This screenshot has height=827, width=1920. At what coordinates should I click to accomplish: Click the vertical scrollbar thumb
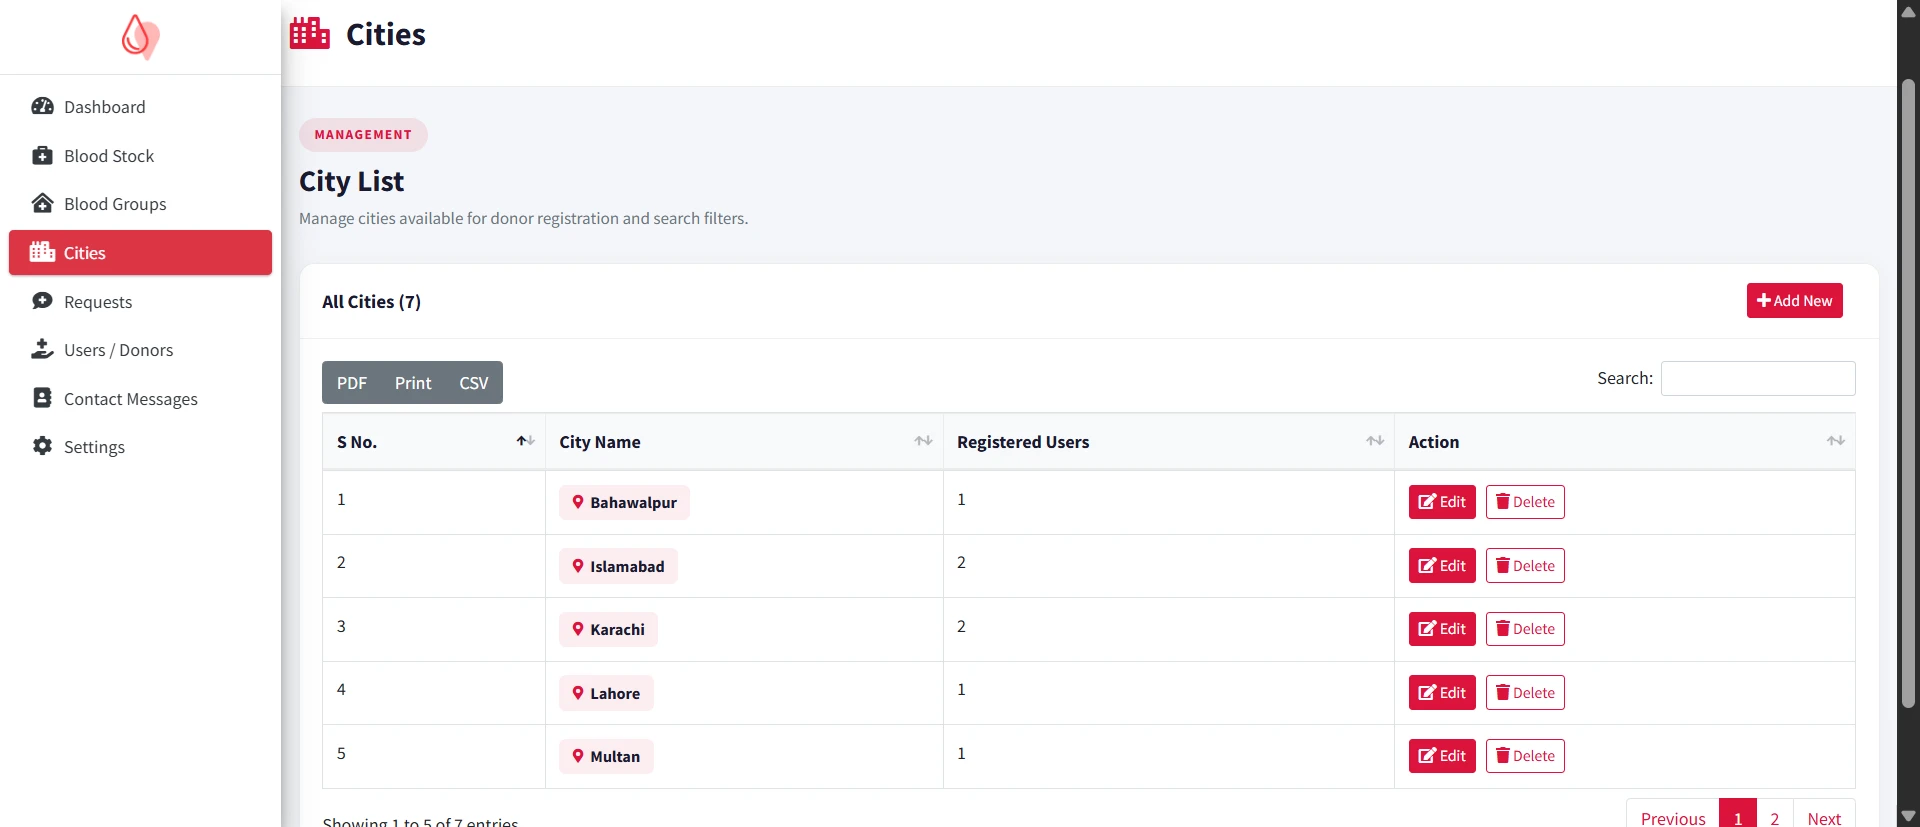pyautogui.click(x=1908, y=393)
